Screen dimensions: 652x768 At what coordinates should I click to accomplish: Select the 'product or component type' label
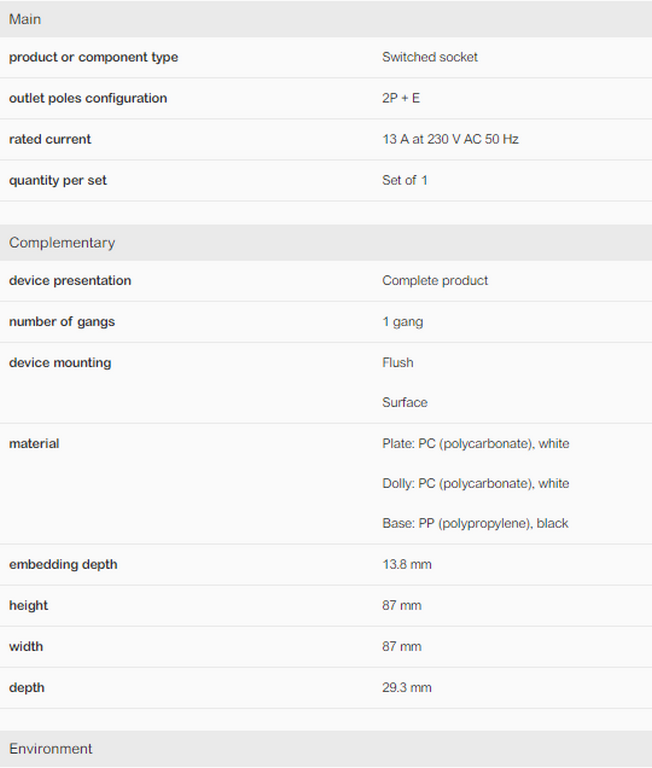click(x=93, y=57)
